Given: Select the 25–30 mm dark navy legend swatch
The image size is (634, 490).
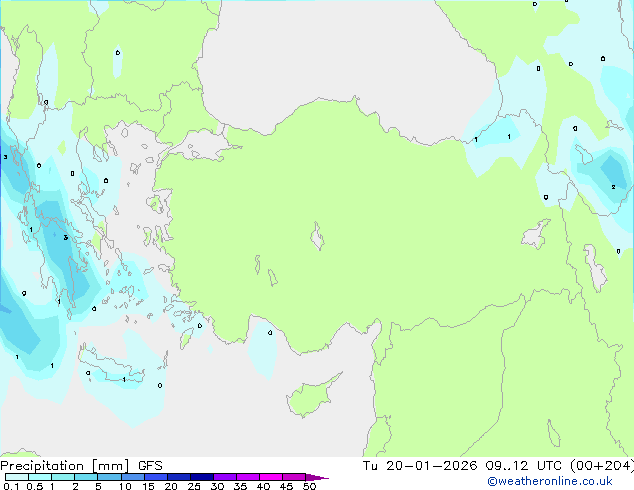Looking at the screenshot, I should coord(202,477).
